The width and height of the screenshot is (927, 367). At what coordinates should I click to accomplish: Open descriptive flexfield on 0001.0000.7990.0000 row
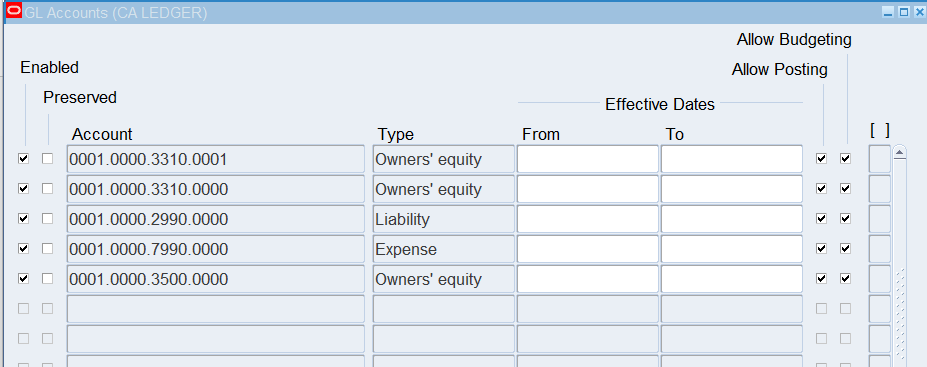pos(880,249)
